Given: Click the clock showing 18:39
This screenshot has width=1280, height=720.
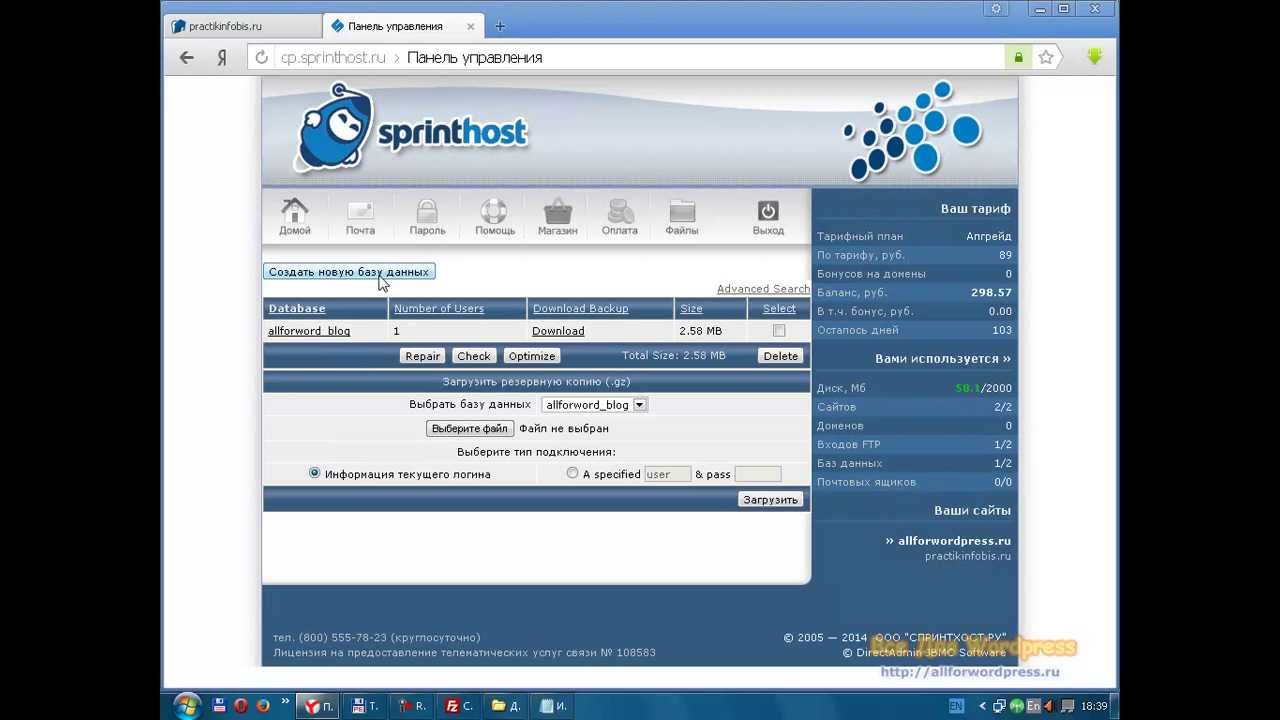Looking at the screenshot, I should pos(1094,706).
